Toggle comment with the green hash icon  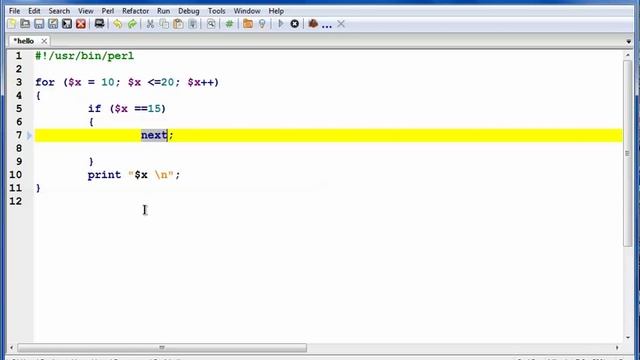coord(229,24)
